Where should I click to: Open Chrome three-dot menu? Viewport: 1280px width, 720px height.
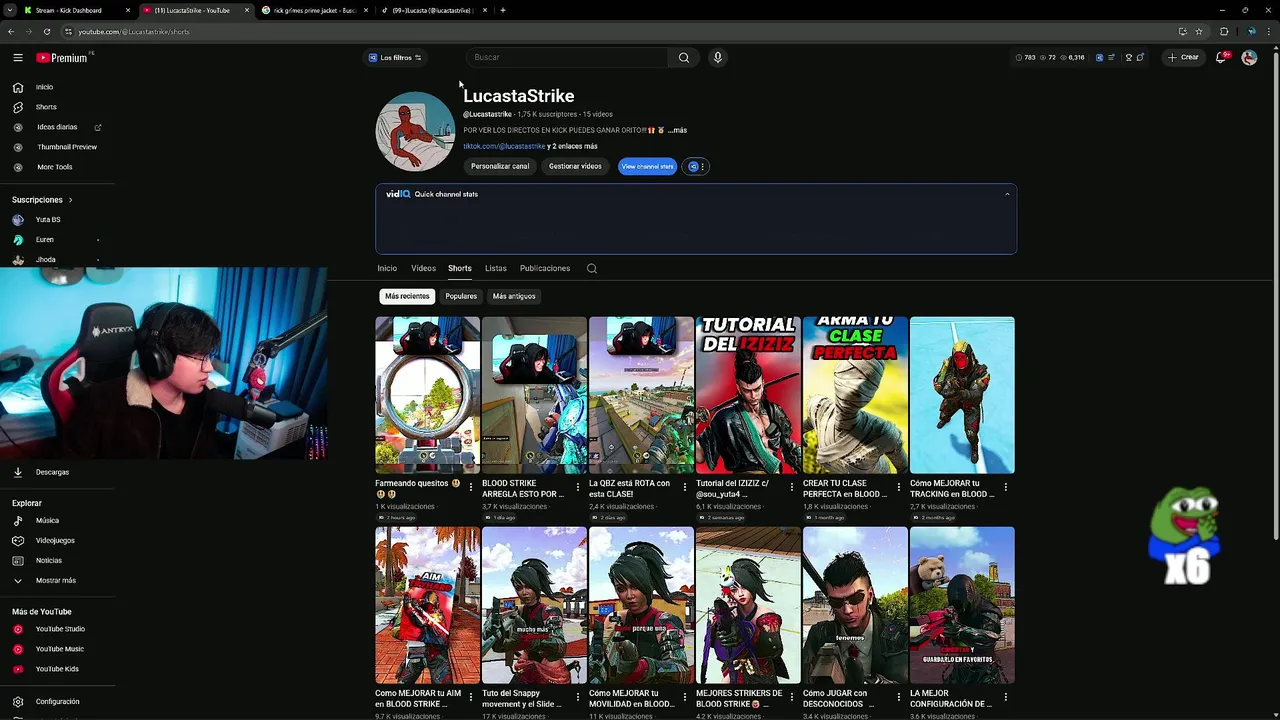tap(1270, 31)
